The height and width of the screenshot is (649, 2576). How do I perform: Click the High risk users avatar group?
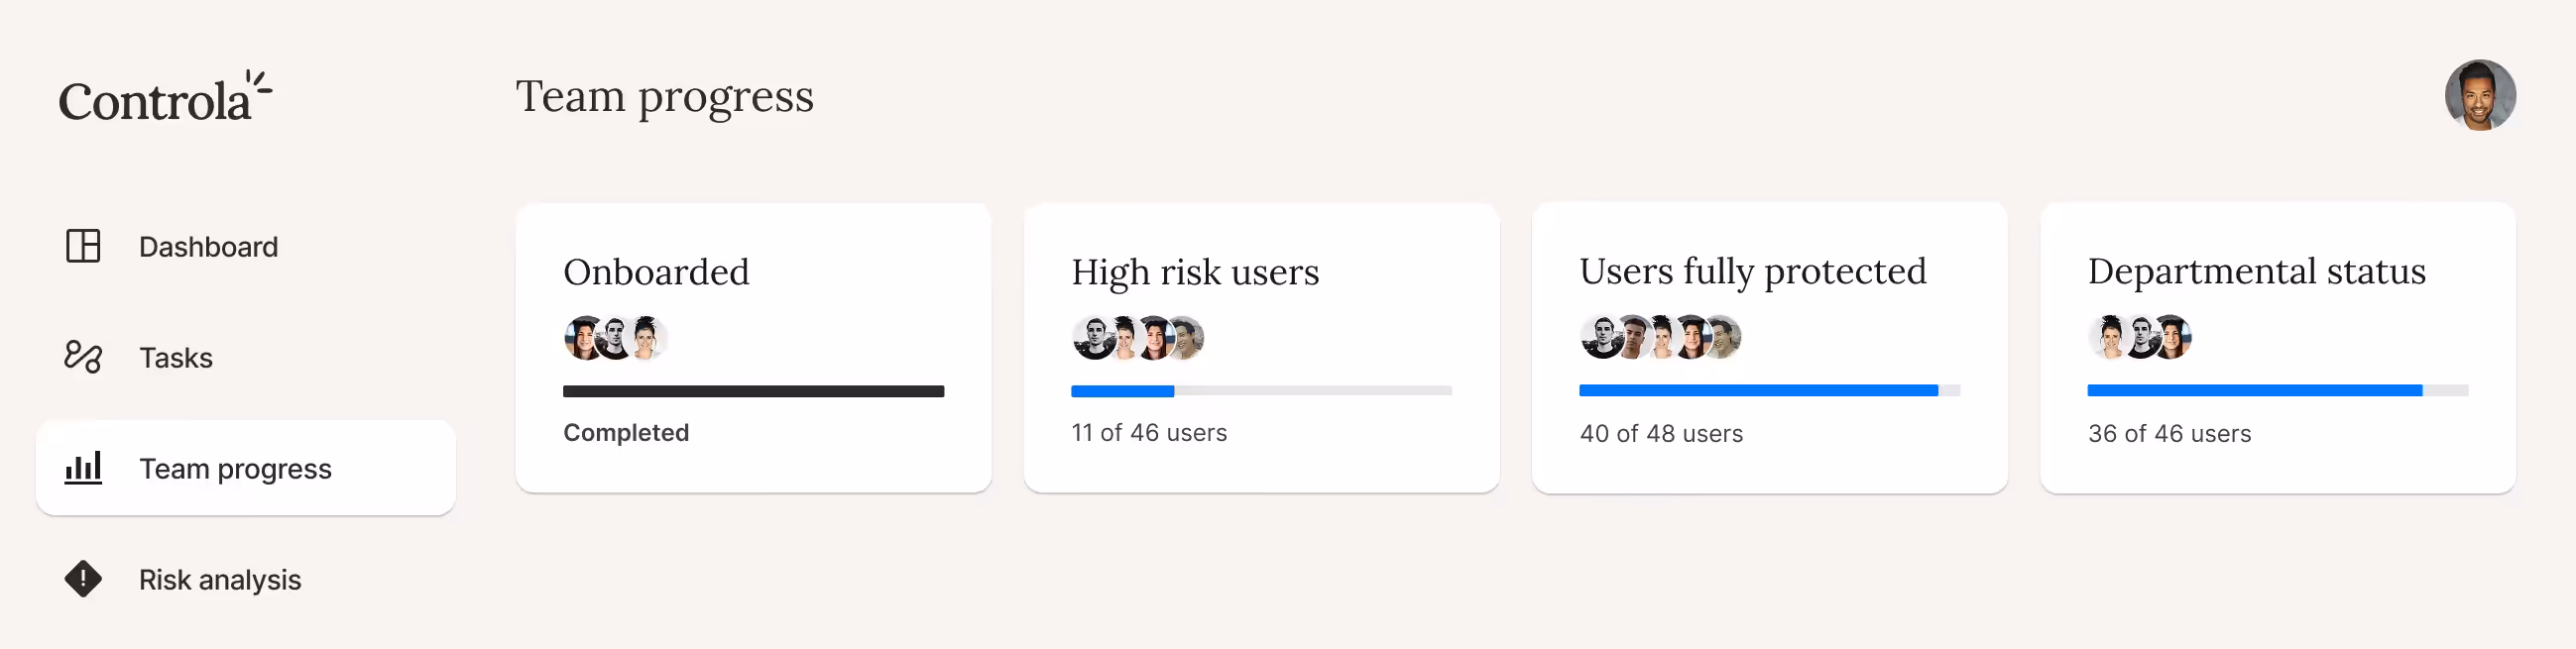[1137, 338]
